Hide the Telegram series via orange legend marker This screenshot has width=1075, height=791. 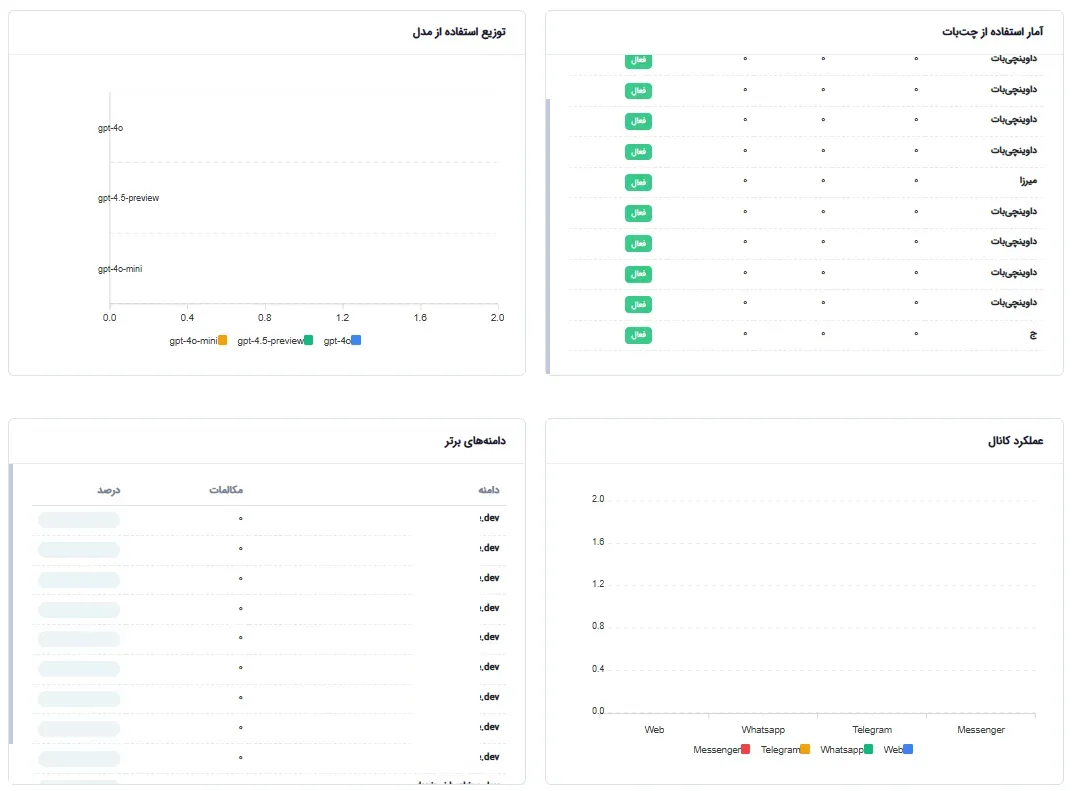pos(805,749)
